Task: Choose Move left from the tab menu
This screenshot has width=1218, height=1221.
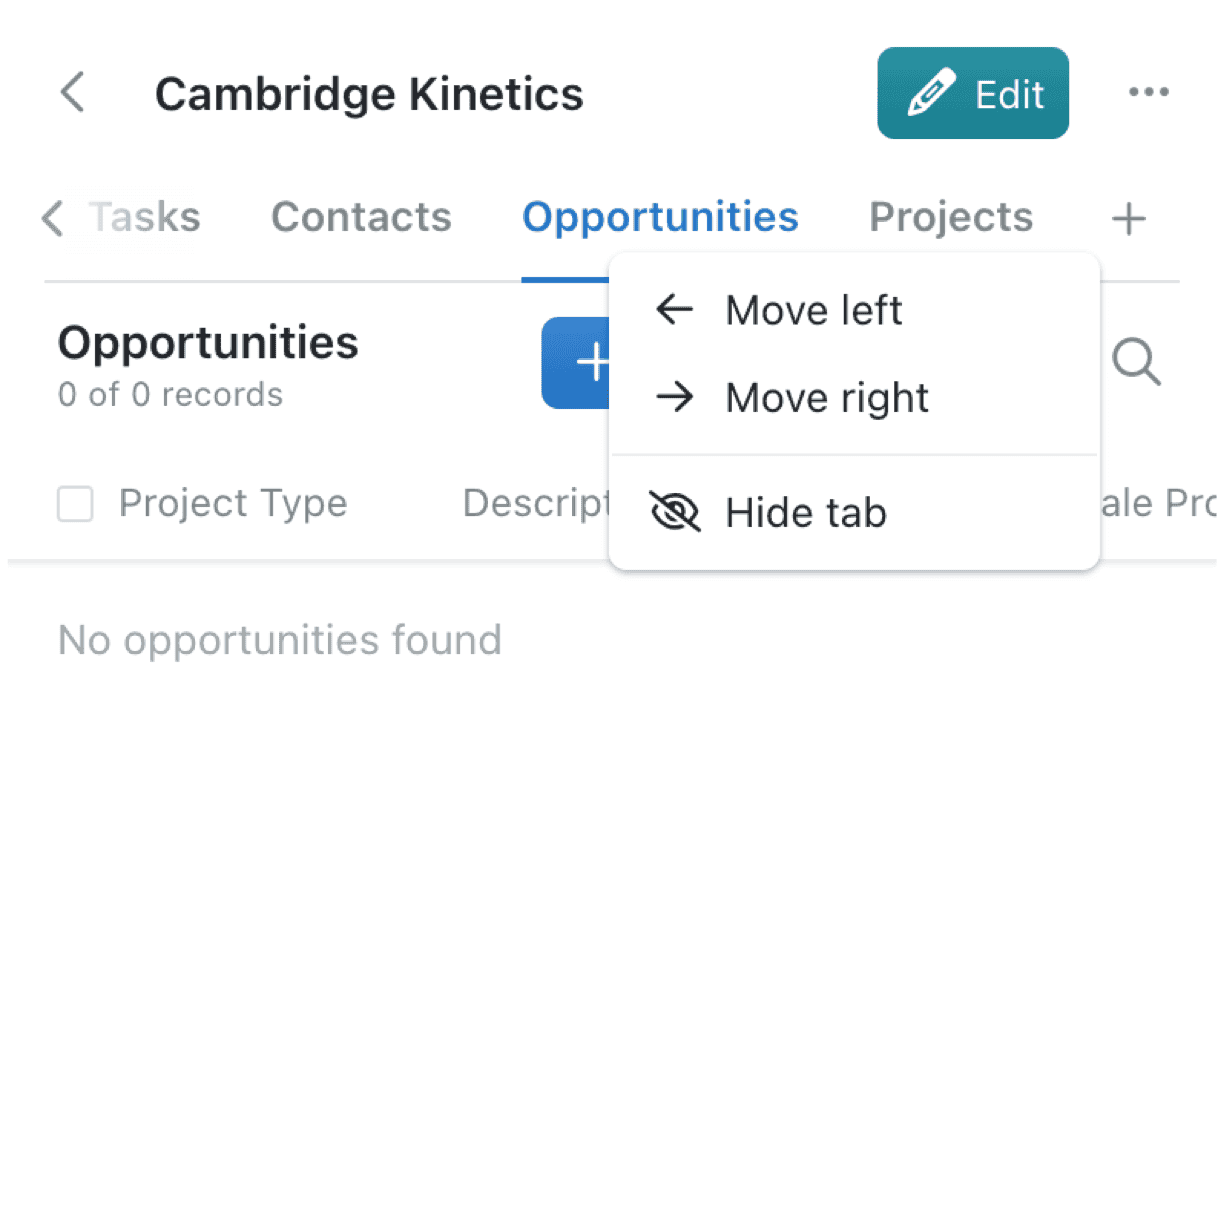Action: click(x=813, y=310)
